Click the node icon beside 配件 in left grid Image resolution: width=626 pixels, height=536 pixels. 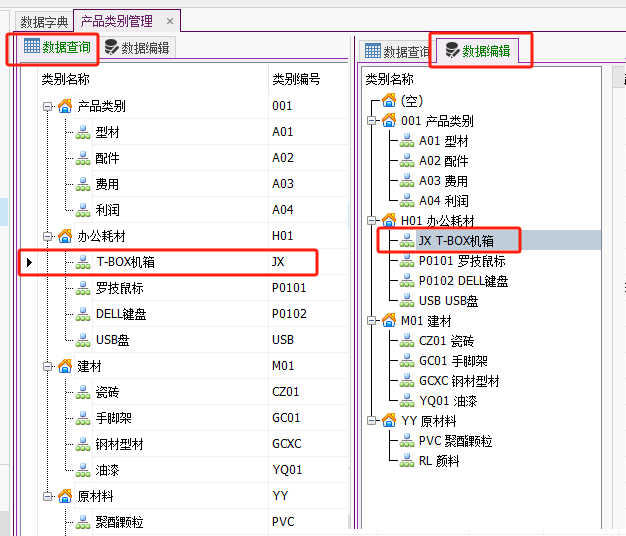[83, 158]
